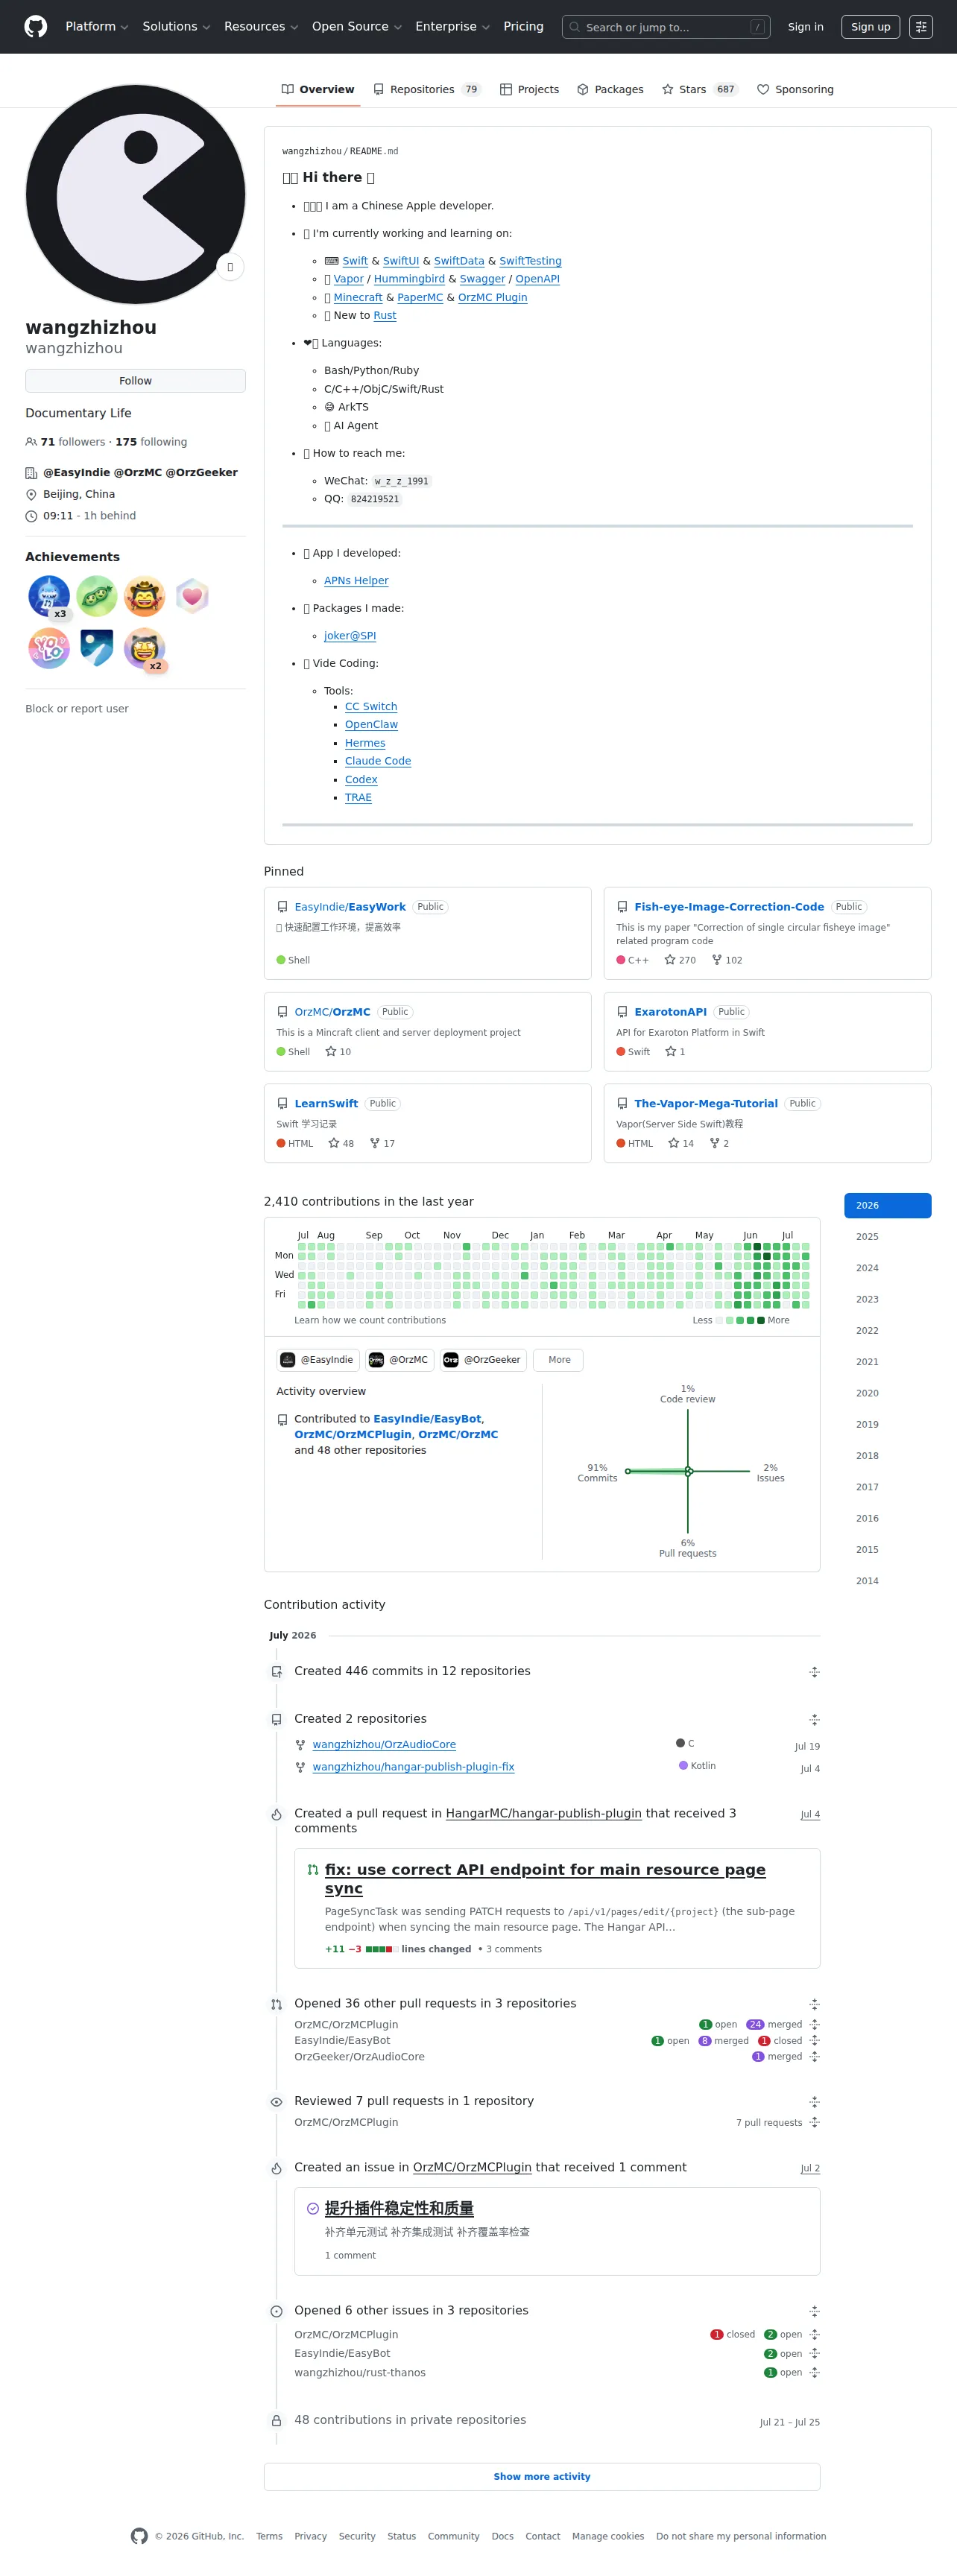Open the Pricing link in header

(x=524, y=27)
